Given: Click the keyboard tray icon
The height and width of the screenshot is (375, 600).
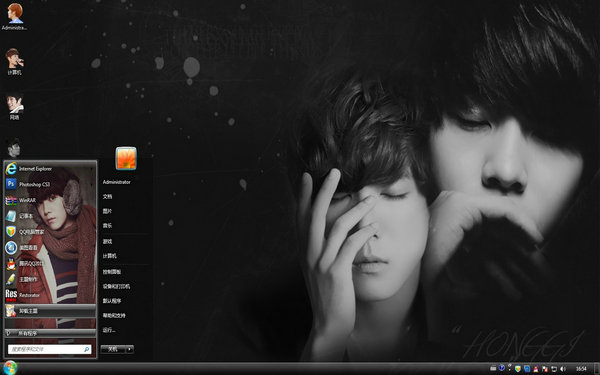Looking at the screenshot, I should tap(493, 368).
